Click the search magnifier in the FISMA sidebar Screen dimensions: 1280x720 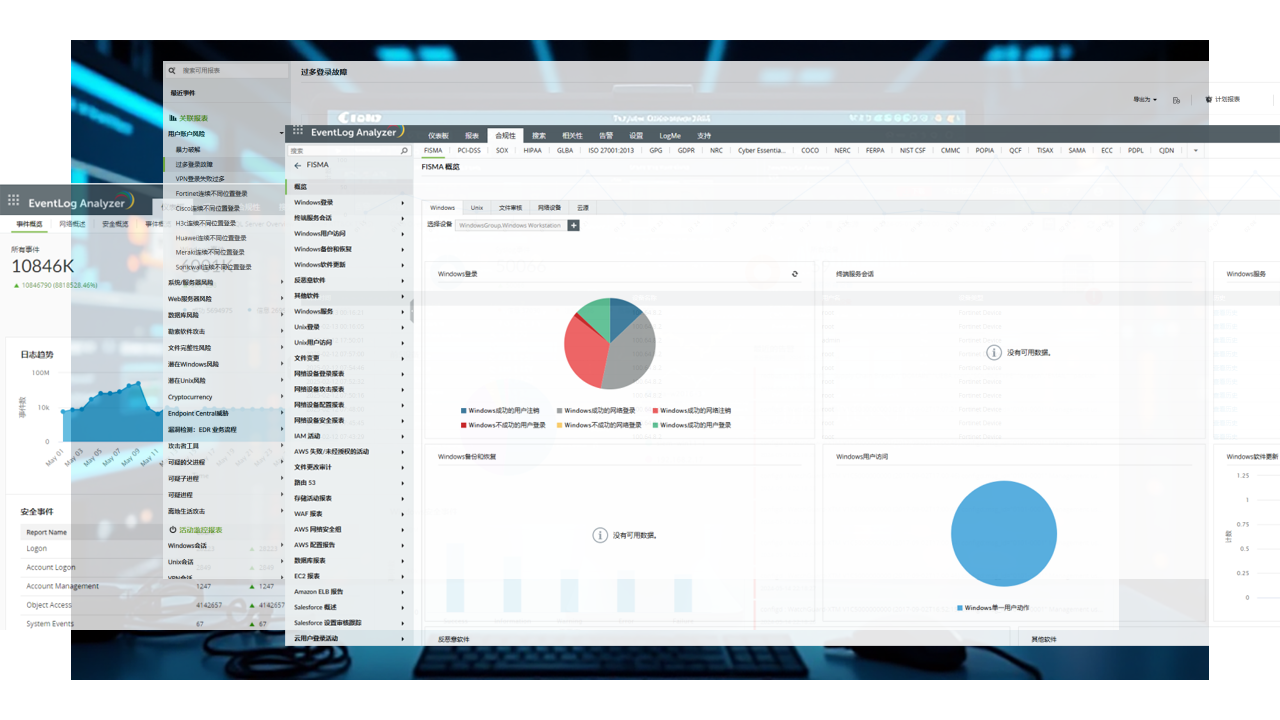click(x=404, y=151)
